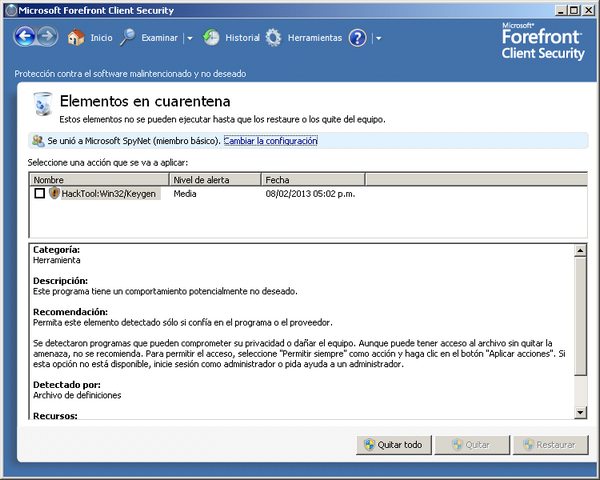This screenshot has height=480, width=600.
Task: Minimize the Forefront Client Security window
Action: (561, 10)
